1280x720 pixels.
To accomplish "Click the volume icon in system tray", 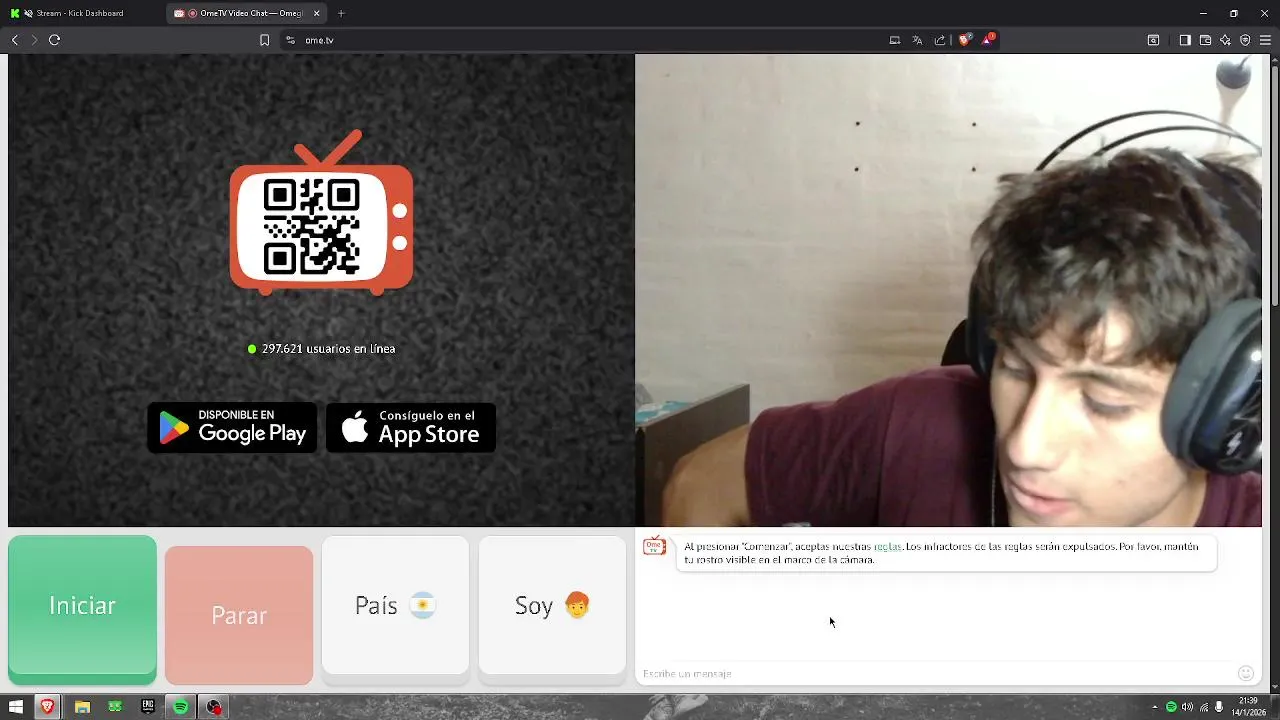I will pos(1186,707).
